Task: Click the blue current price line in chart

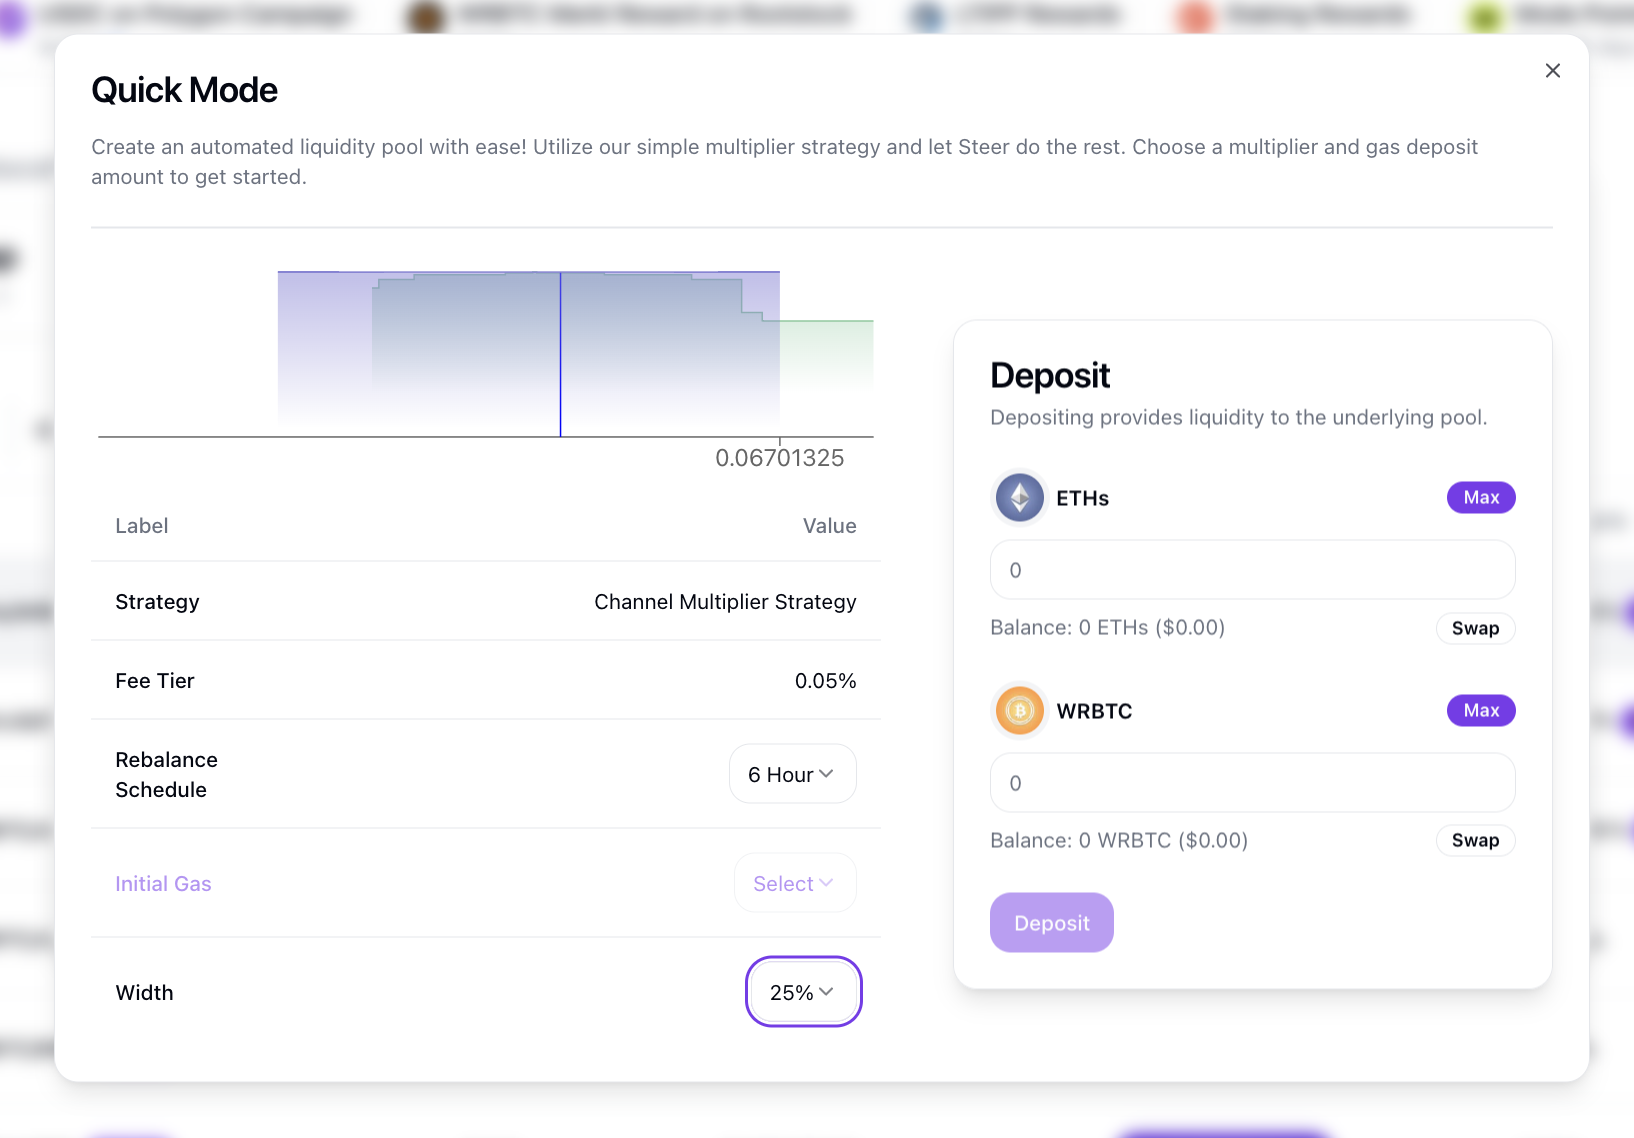Action: [x=560, y=360]
